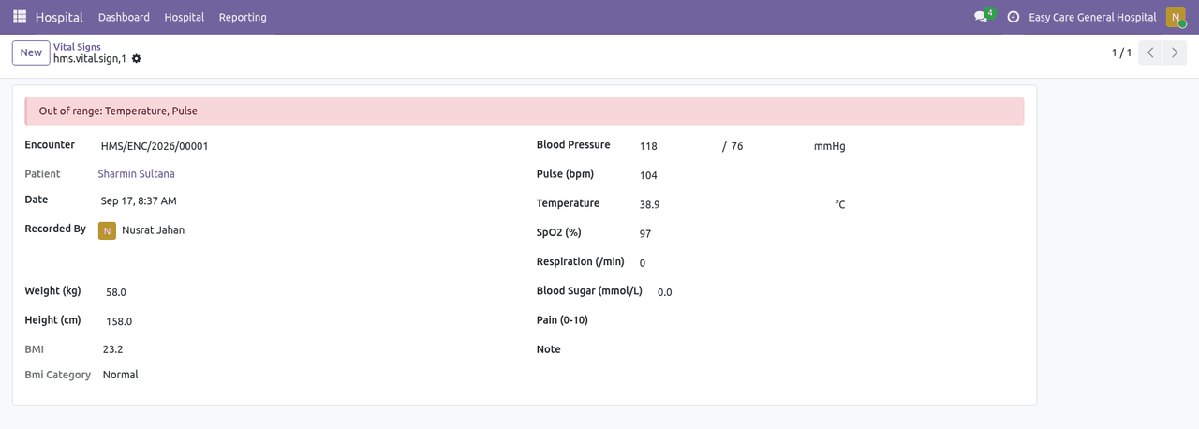Click the Weight (kg) label
Screen dimensions: 1199x429
click(x=53, y=291)
